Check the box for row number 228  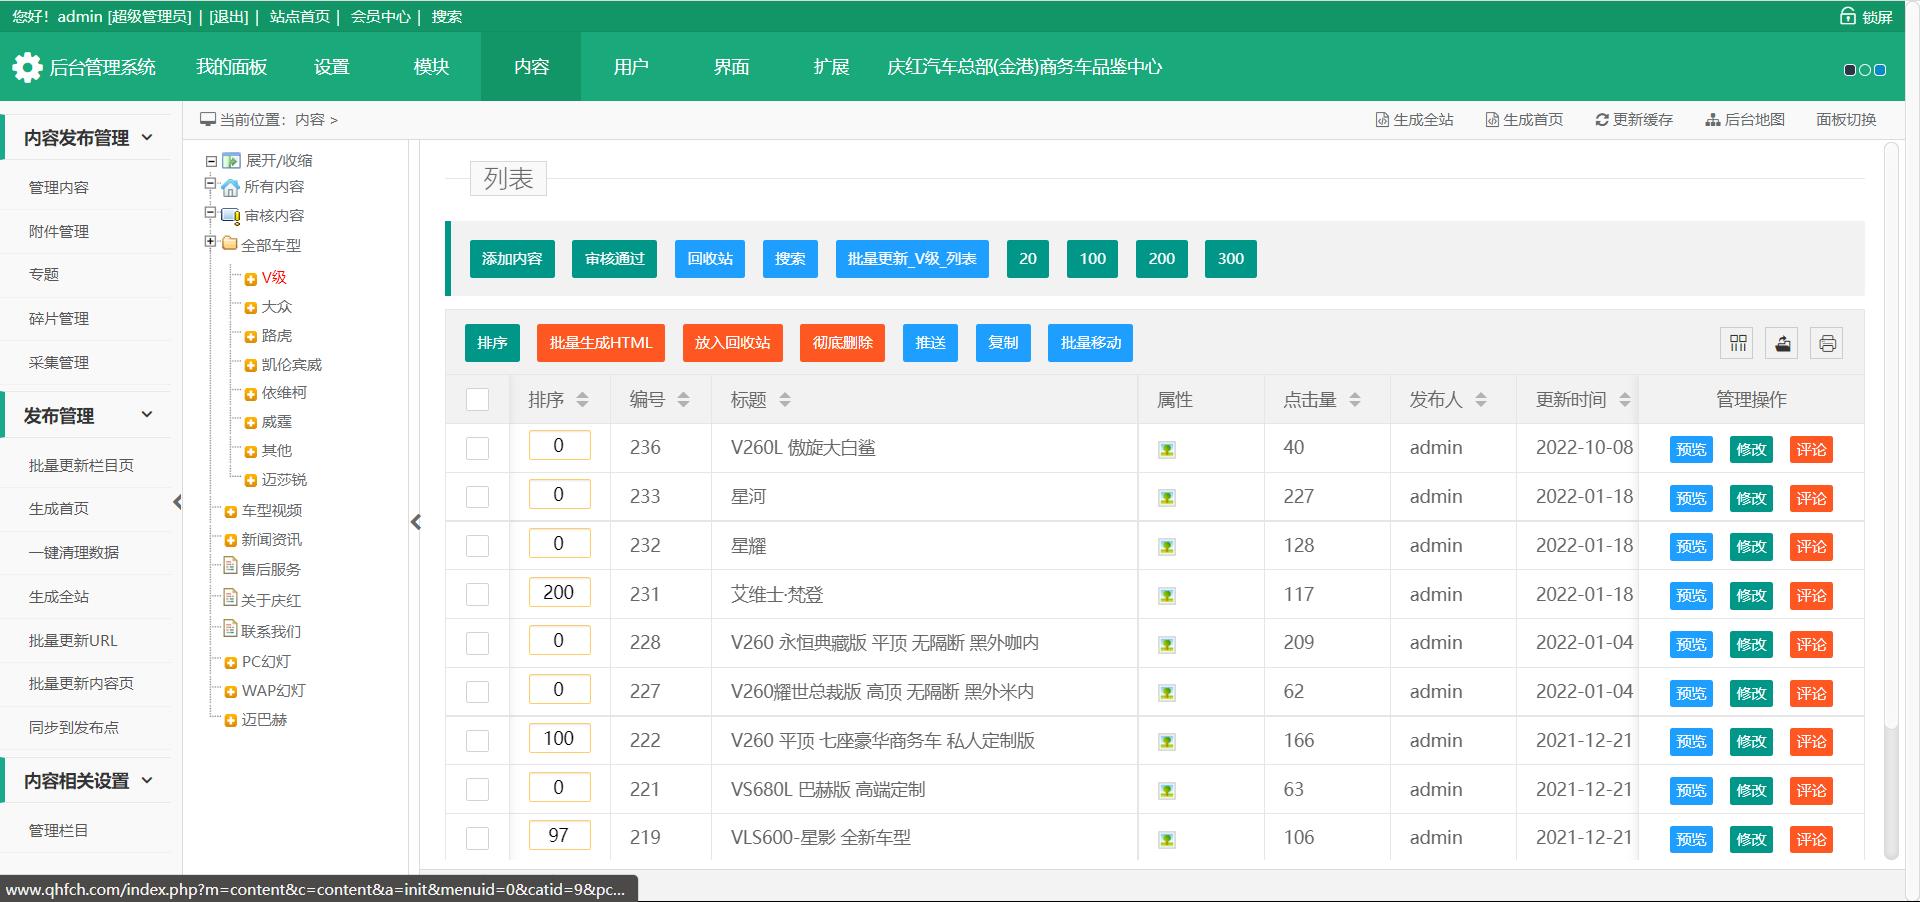pyautogui.click(x=478, y=644)
